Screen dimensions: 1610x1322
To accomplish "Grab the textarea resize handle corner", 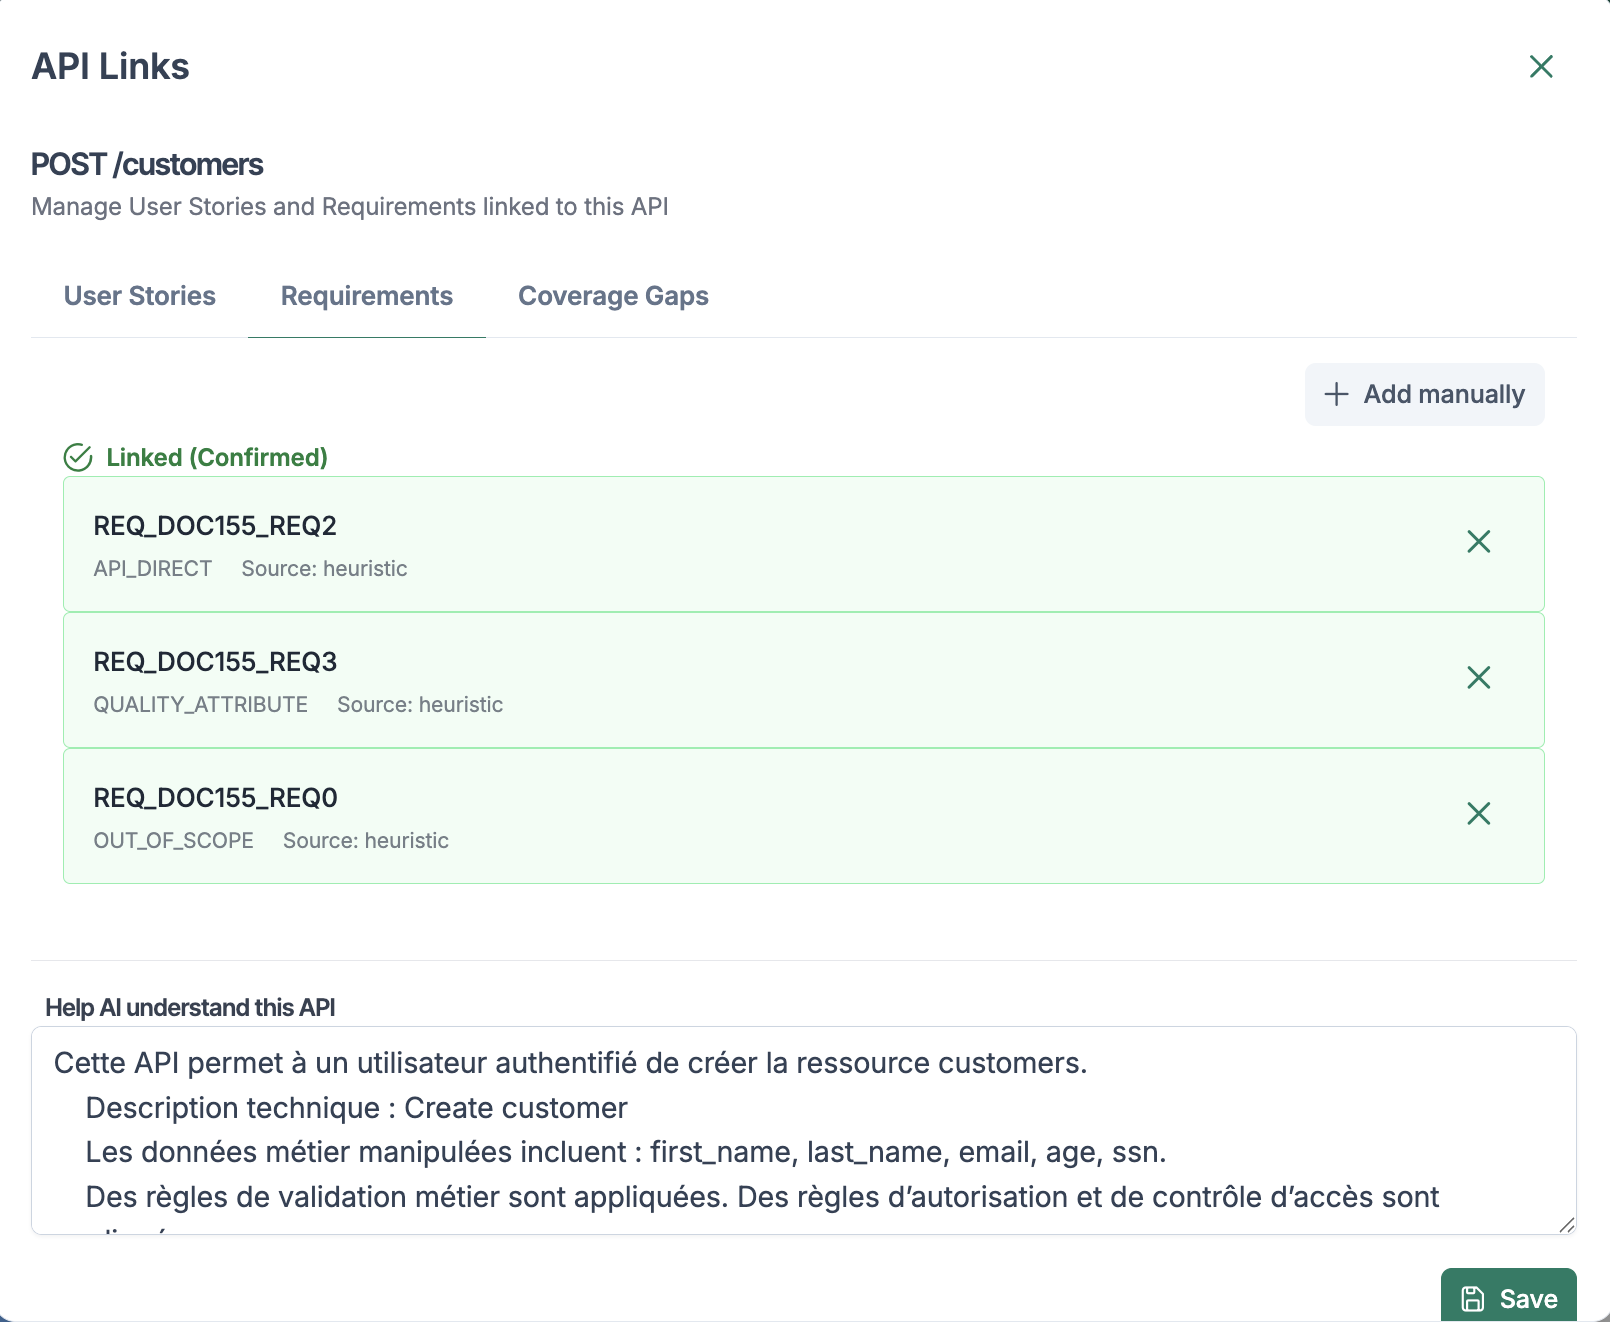I will point(1566,1225).
